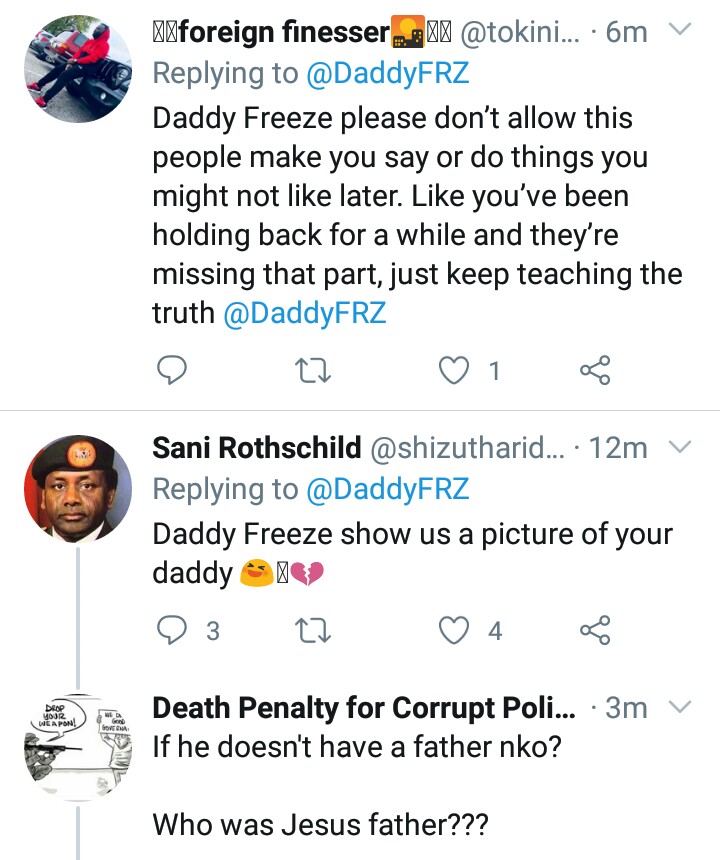Reply to foreign finesser's tweet
720x860 pixels.
pyautogui.click(x=174, y=371)
